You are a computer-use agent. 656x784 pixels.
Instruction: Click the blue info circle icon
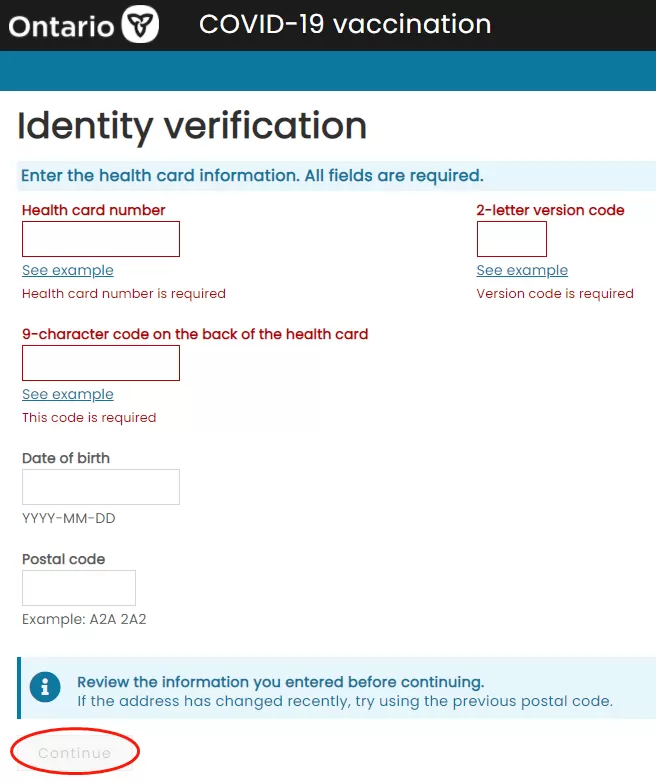(45, 686)
